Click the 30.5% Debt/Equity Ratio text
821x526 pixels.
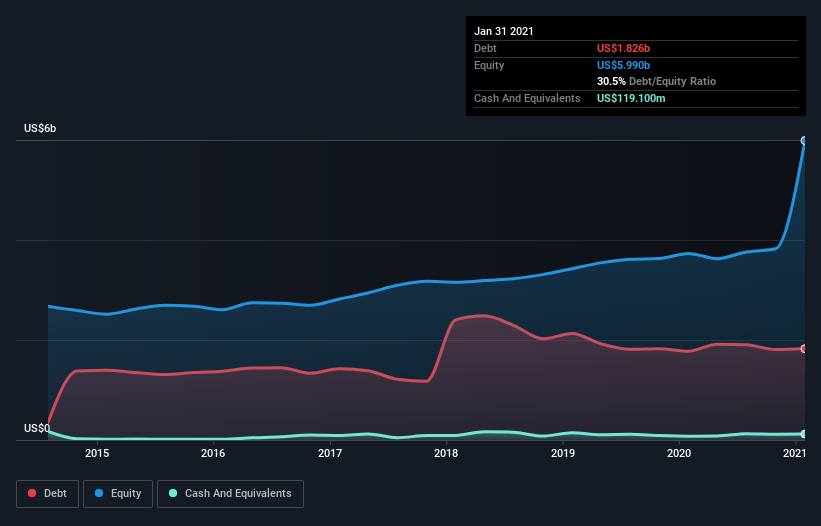[656, 81]
